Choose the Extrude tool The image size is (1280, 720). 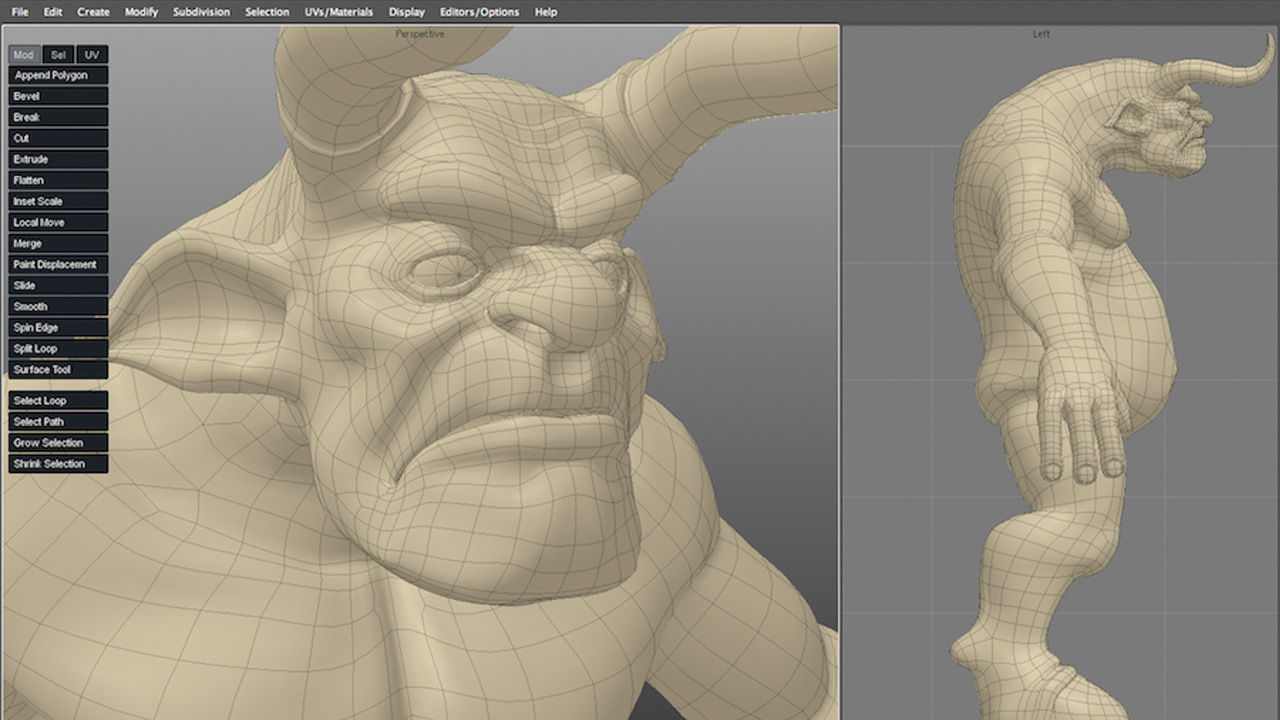58,159
